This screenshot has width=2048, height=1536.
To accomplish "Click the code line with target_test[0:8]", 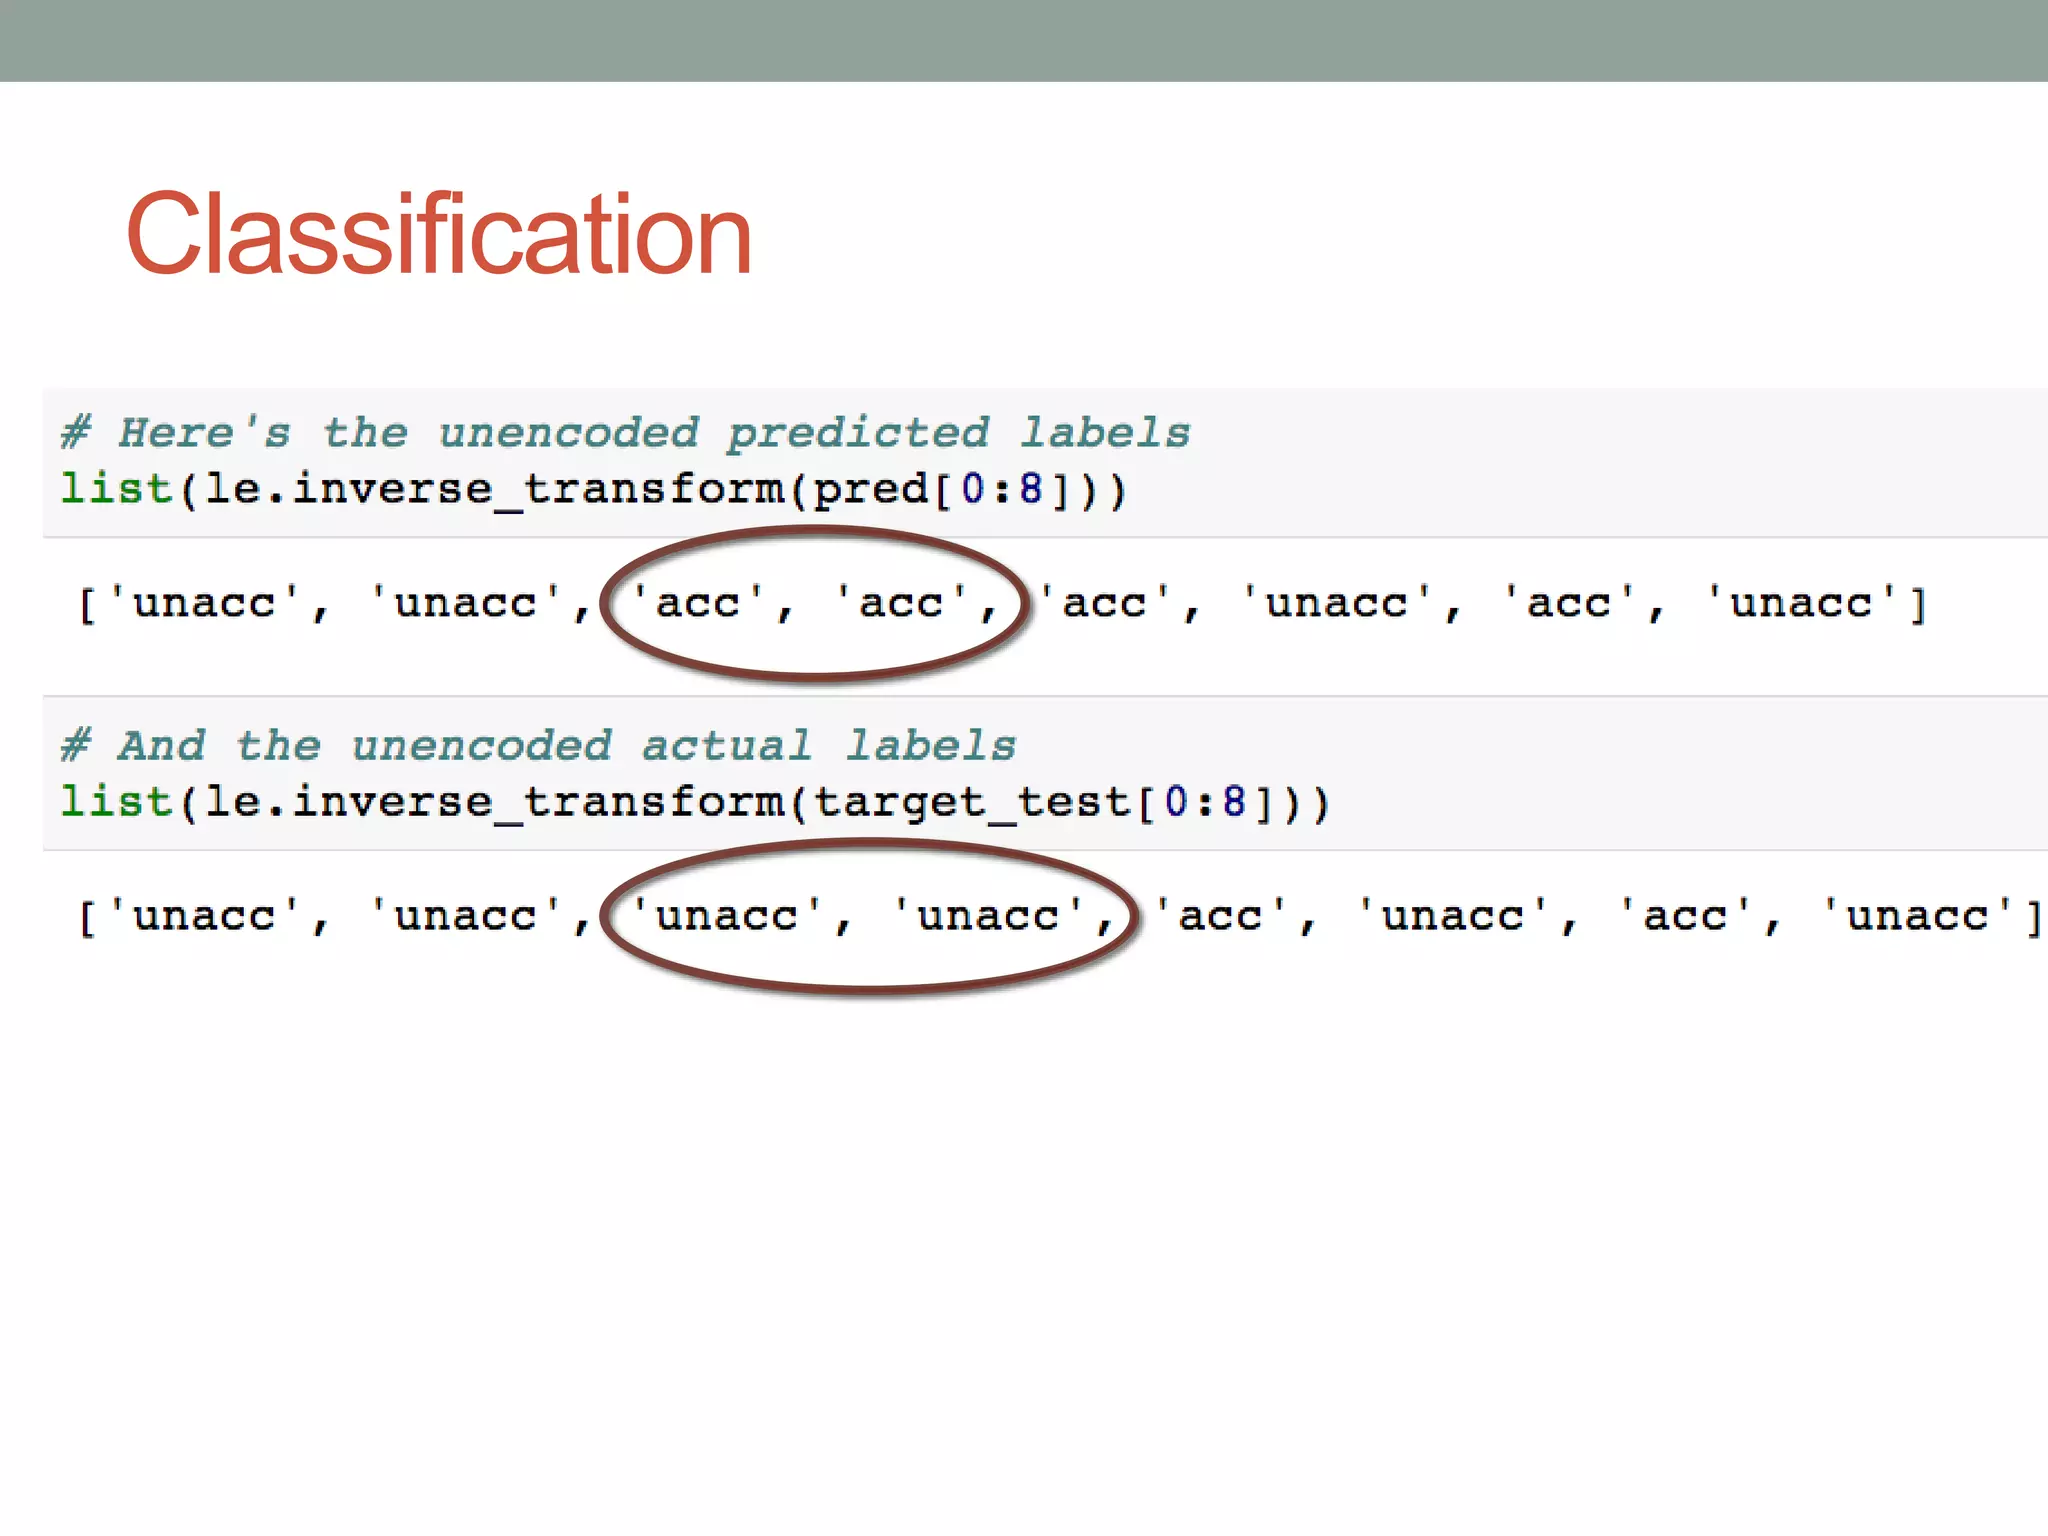I will click(696, 803).
